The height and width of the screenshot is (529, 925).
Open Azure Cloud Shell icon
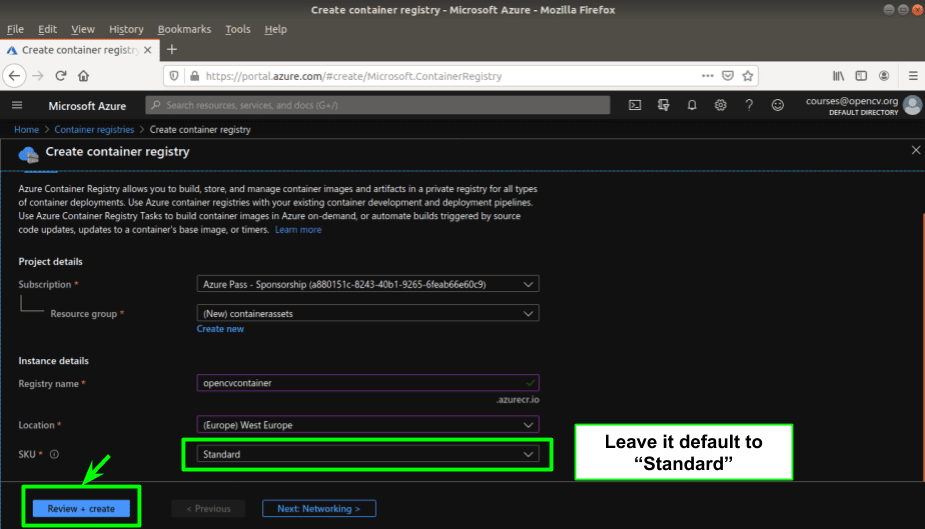tap(635, 105)
